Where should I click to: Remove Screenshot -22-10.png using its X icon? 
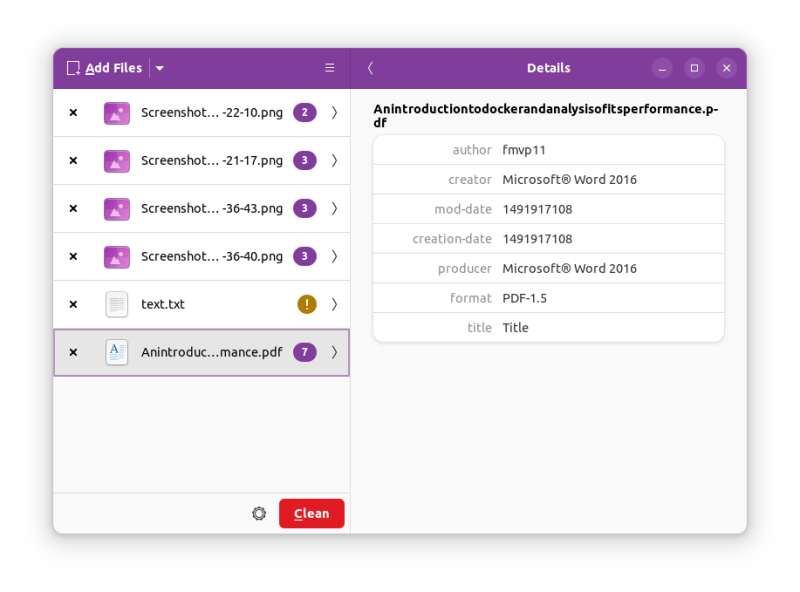tap(73, 113)
